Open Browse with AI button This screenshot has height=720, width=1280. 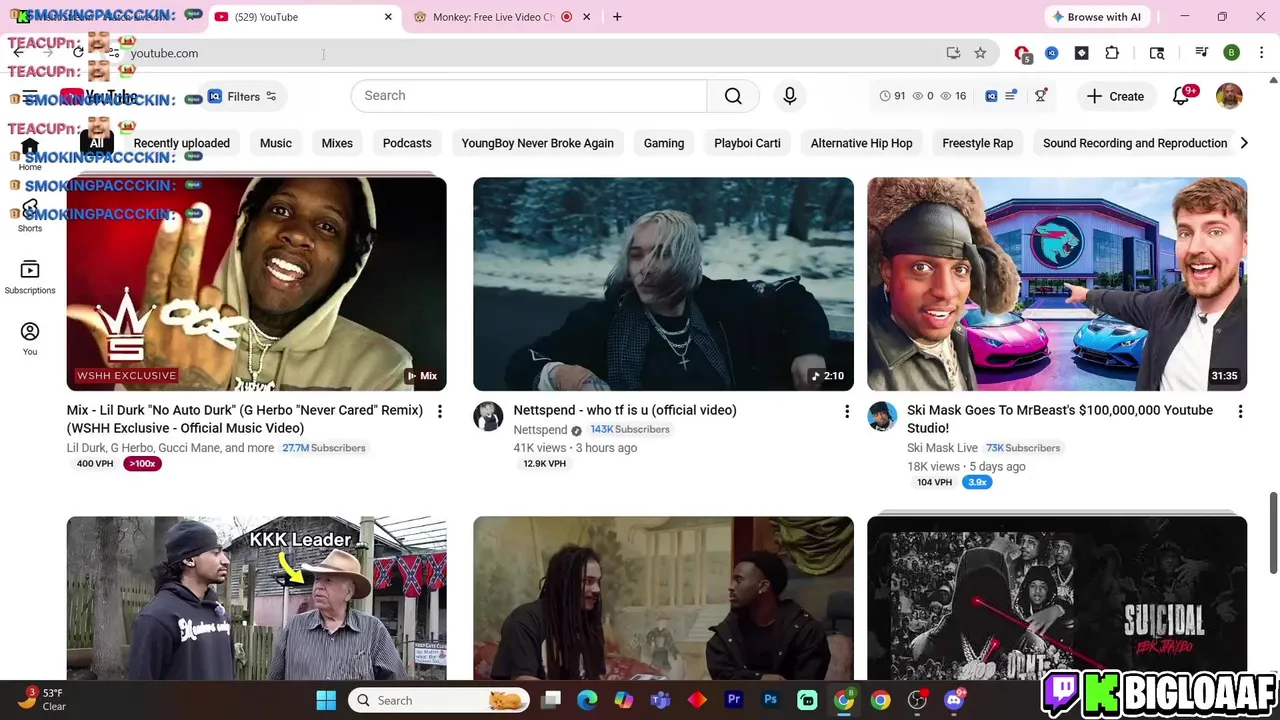click(1096, 17)
